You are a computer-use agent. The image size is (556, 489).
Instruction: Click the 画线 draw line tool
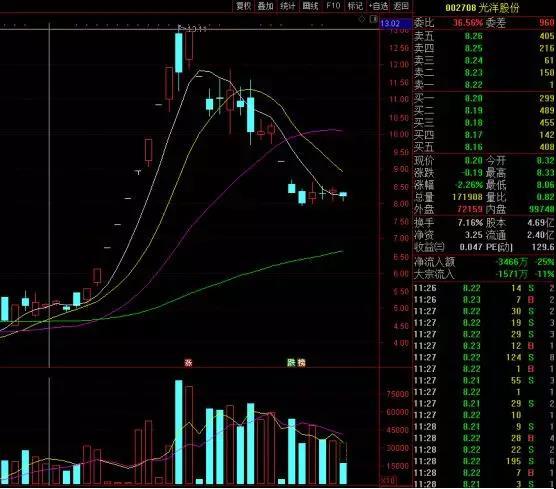(310, 6)
